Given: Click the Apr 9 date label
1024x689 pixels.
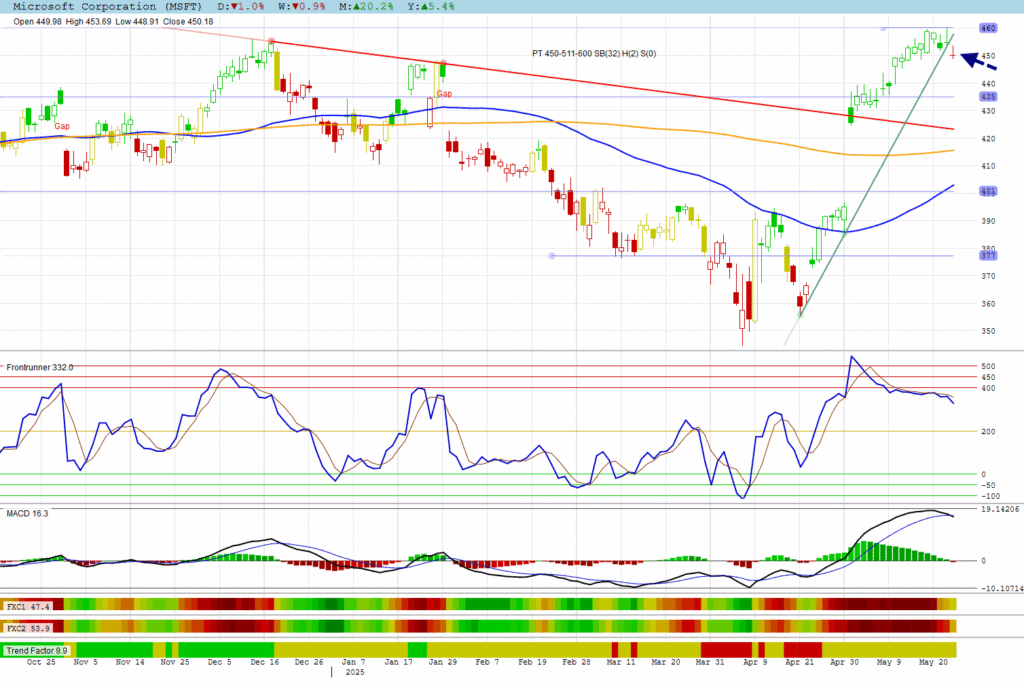Looking at the screenshot, I should [x=756, y=662].
